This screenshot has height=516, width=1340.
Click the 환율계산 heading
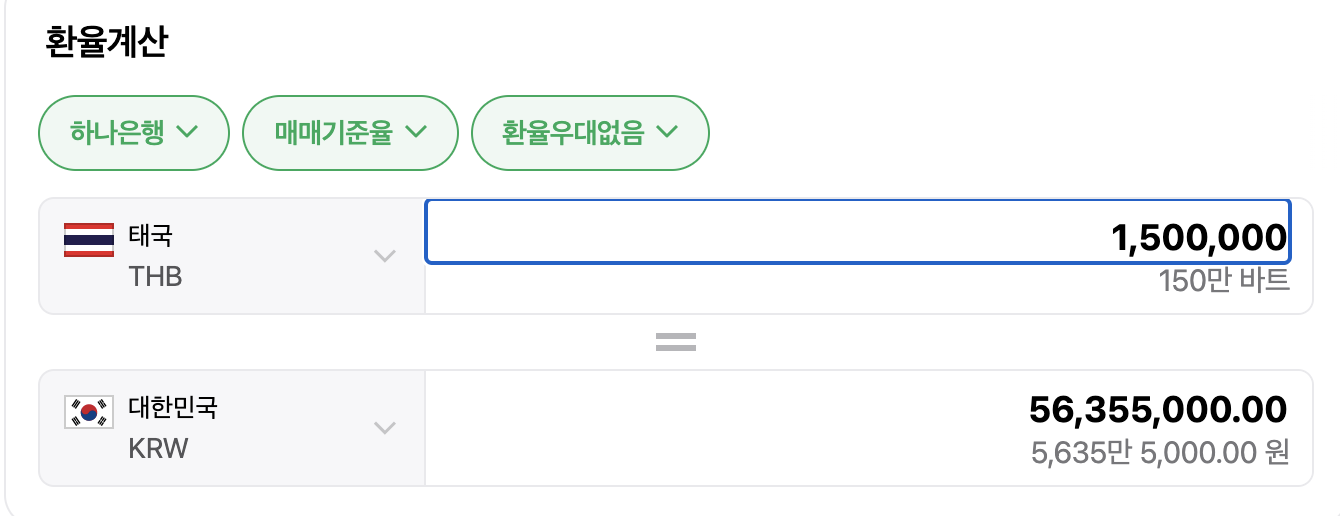[x=106, y=43]
